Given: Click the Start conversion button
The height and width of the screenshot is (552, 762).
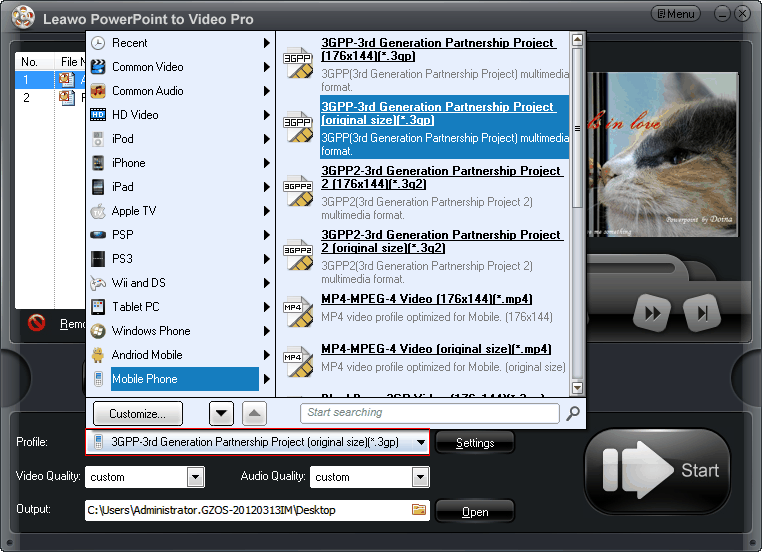Looking at the screenshot, I should (658, 470).
